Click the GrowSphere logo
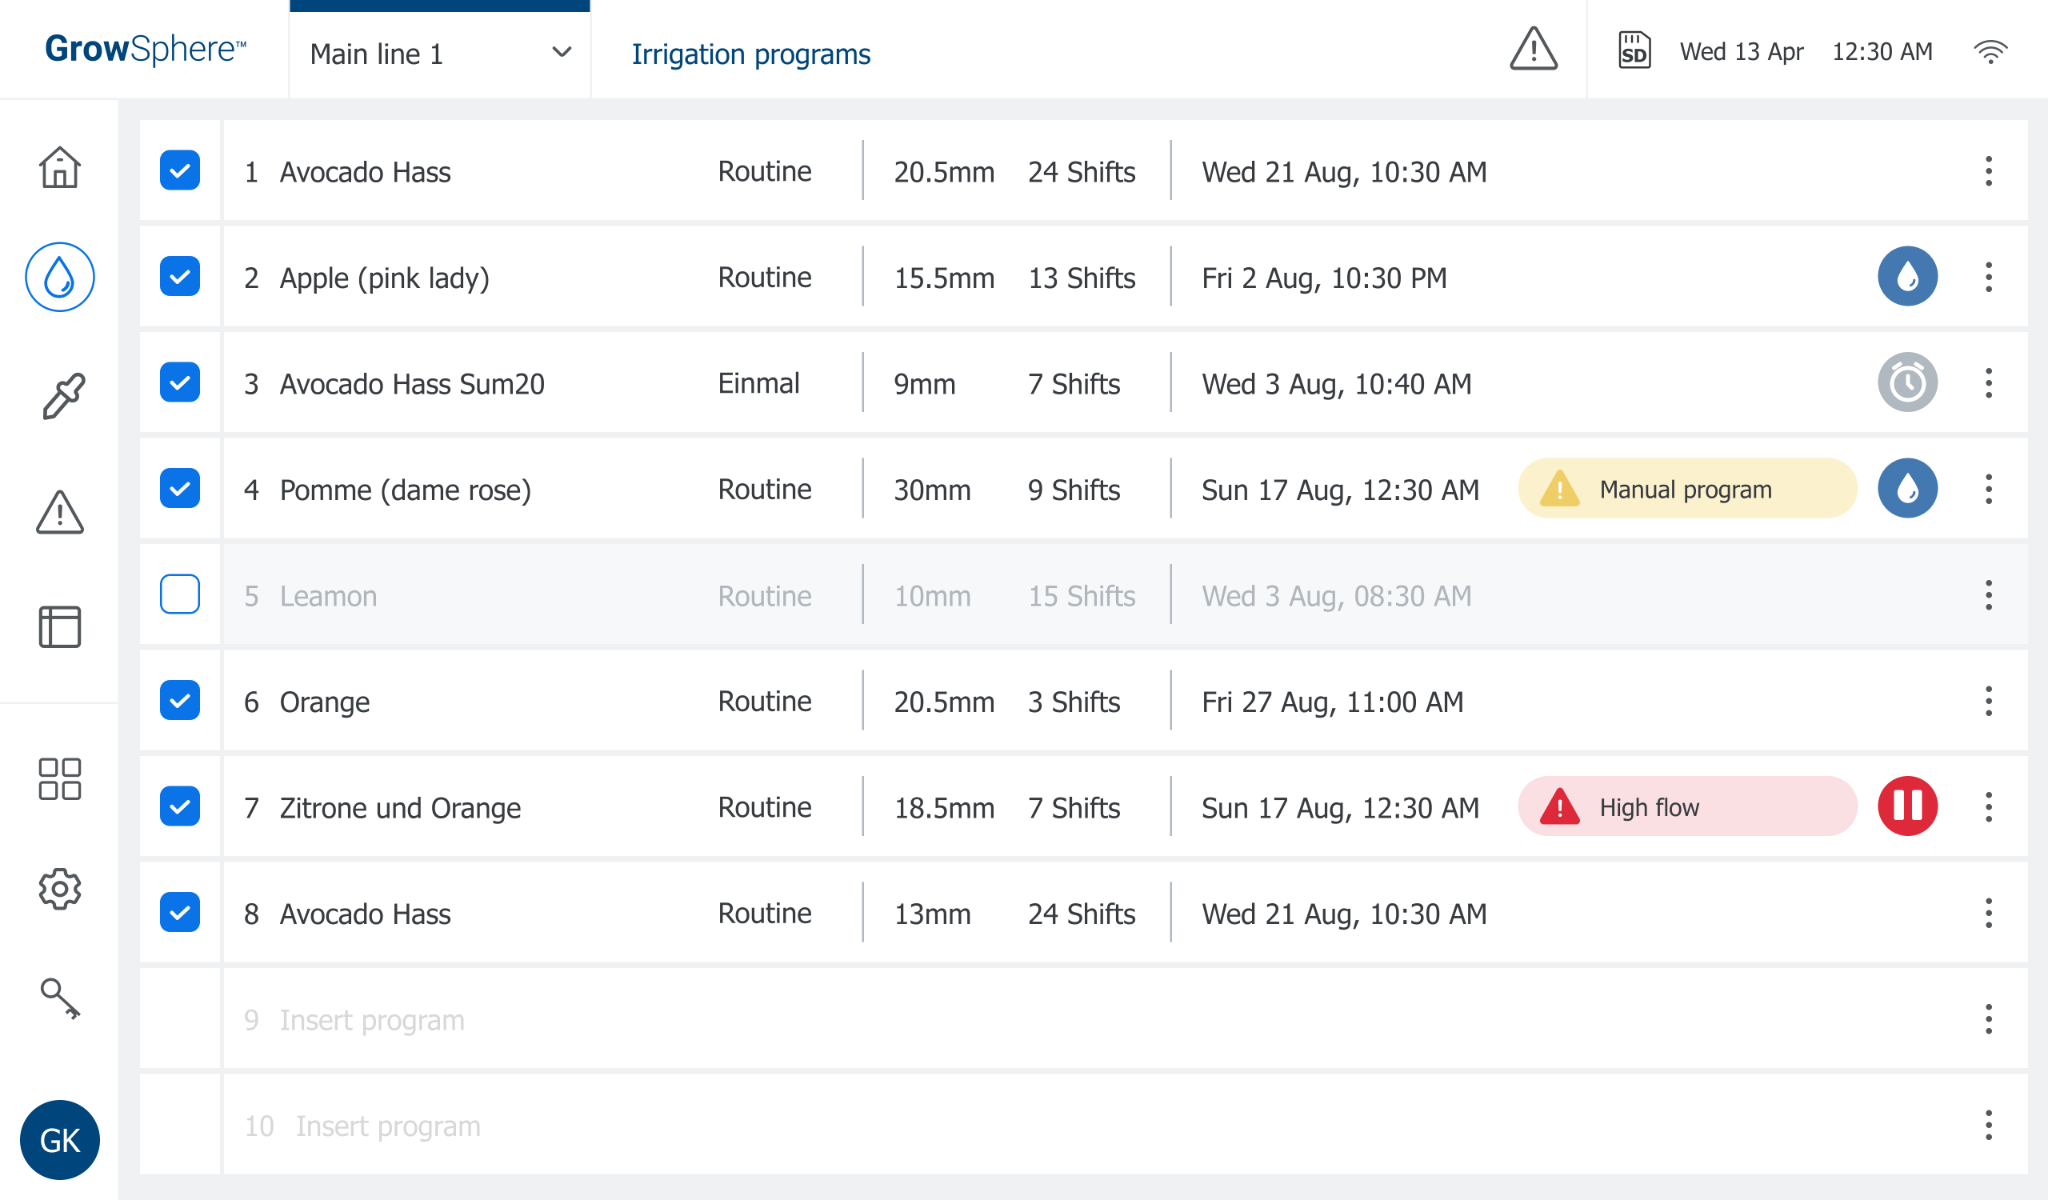This screenshot has height=1200, width=2048. point(146,49)
